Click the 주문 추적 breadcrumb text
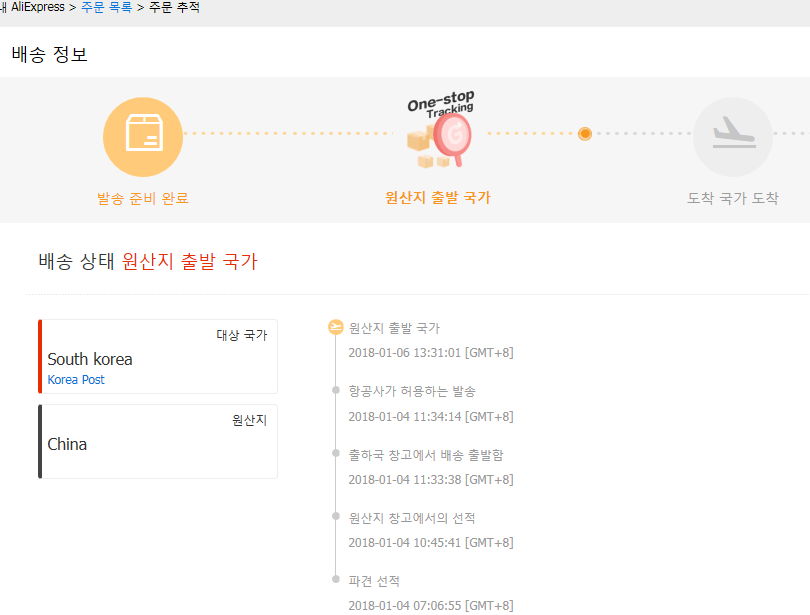The height and width of the screenshot is (615, 810). click(x=174, y=8)
